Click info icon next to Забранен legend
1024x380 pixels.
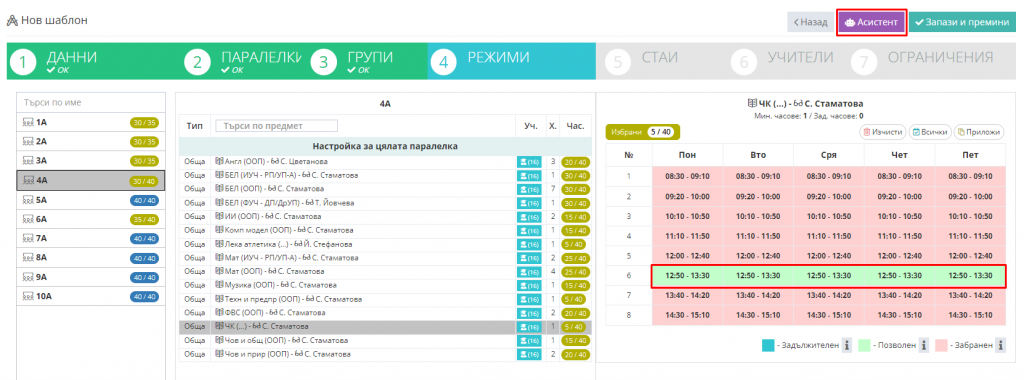[1000, 345]
